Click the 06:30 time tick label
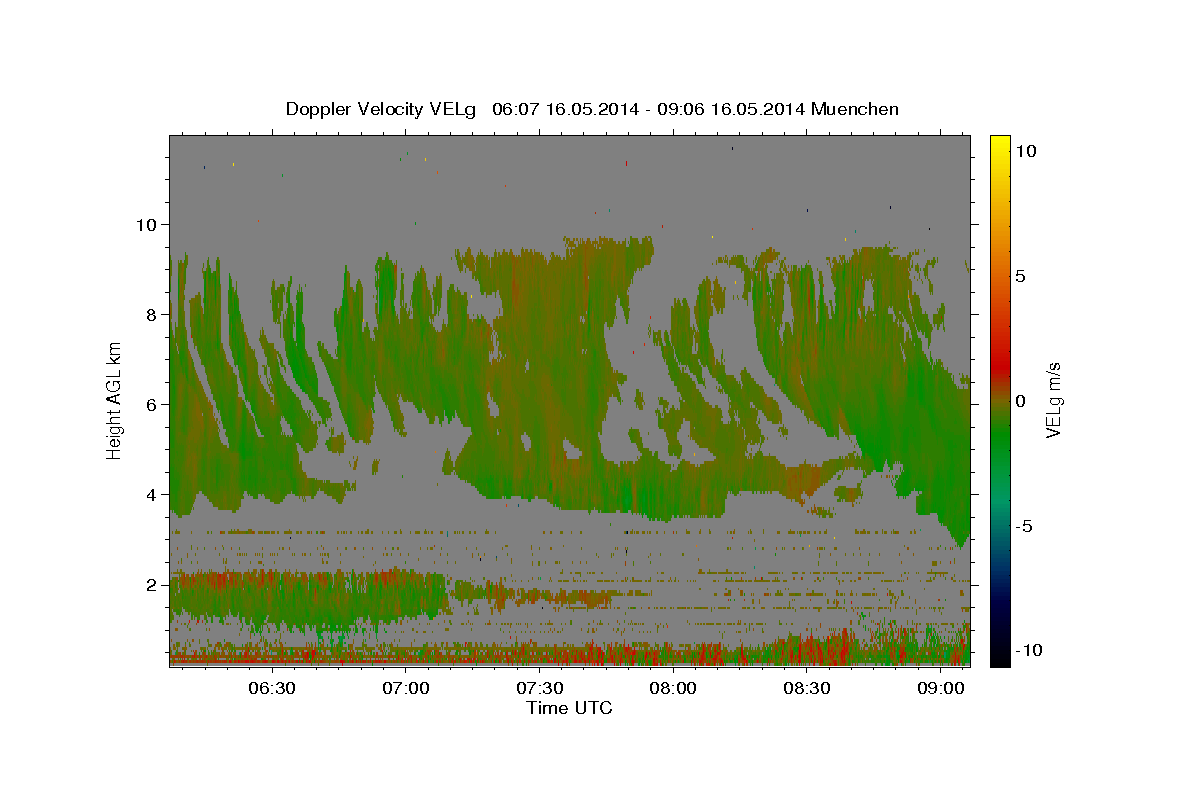Viewport: 1200px width, 800px height. tap(271, 688)
